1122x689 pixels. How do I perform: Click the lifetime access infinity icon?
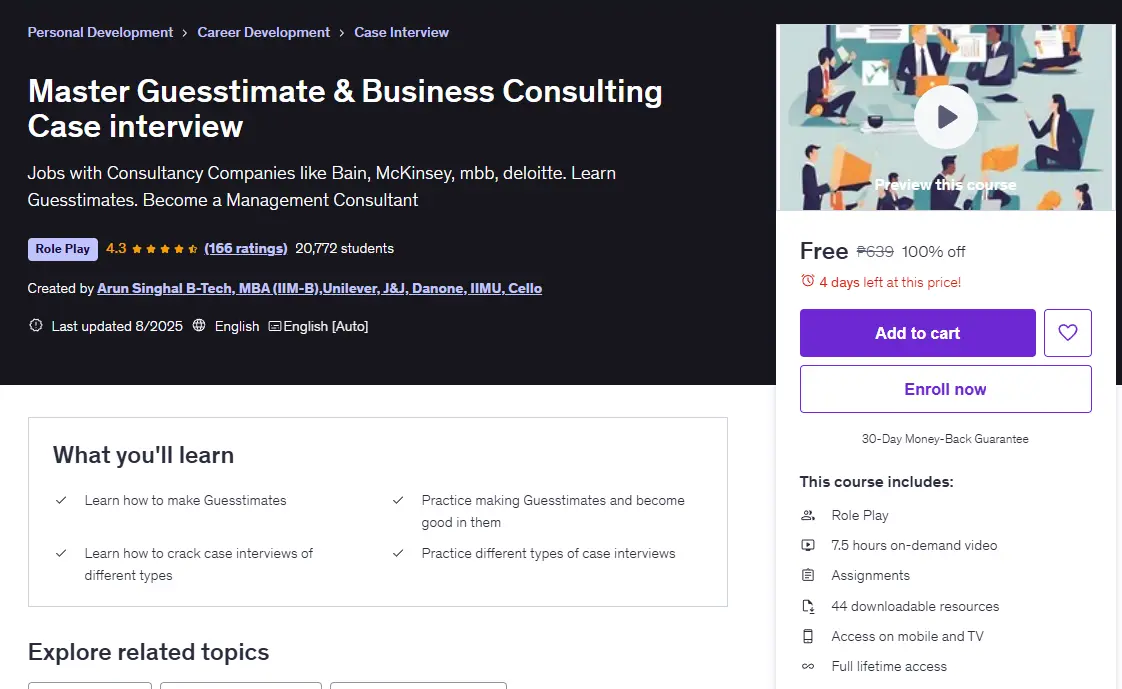pos(808,666)
